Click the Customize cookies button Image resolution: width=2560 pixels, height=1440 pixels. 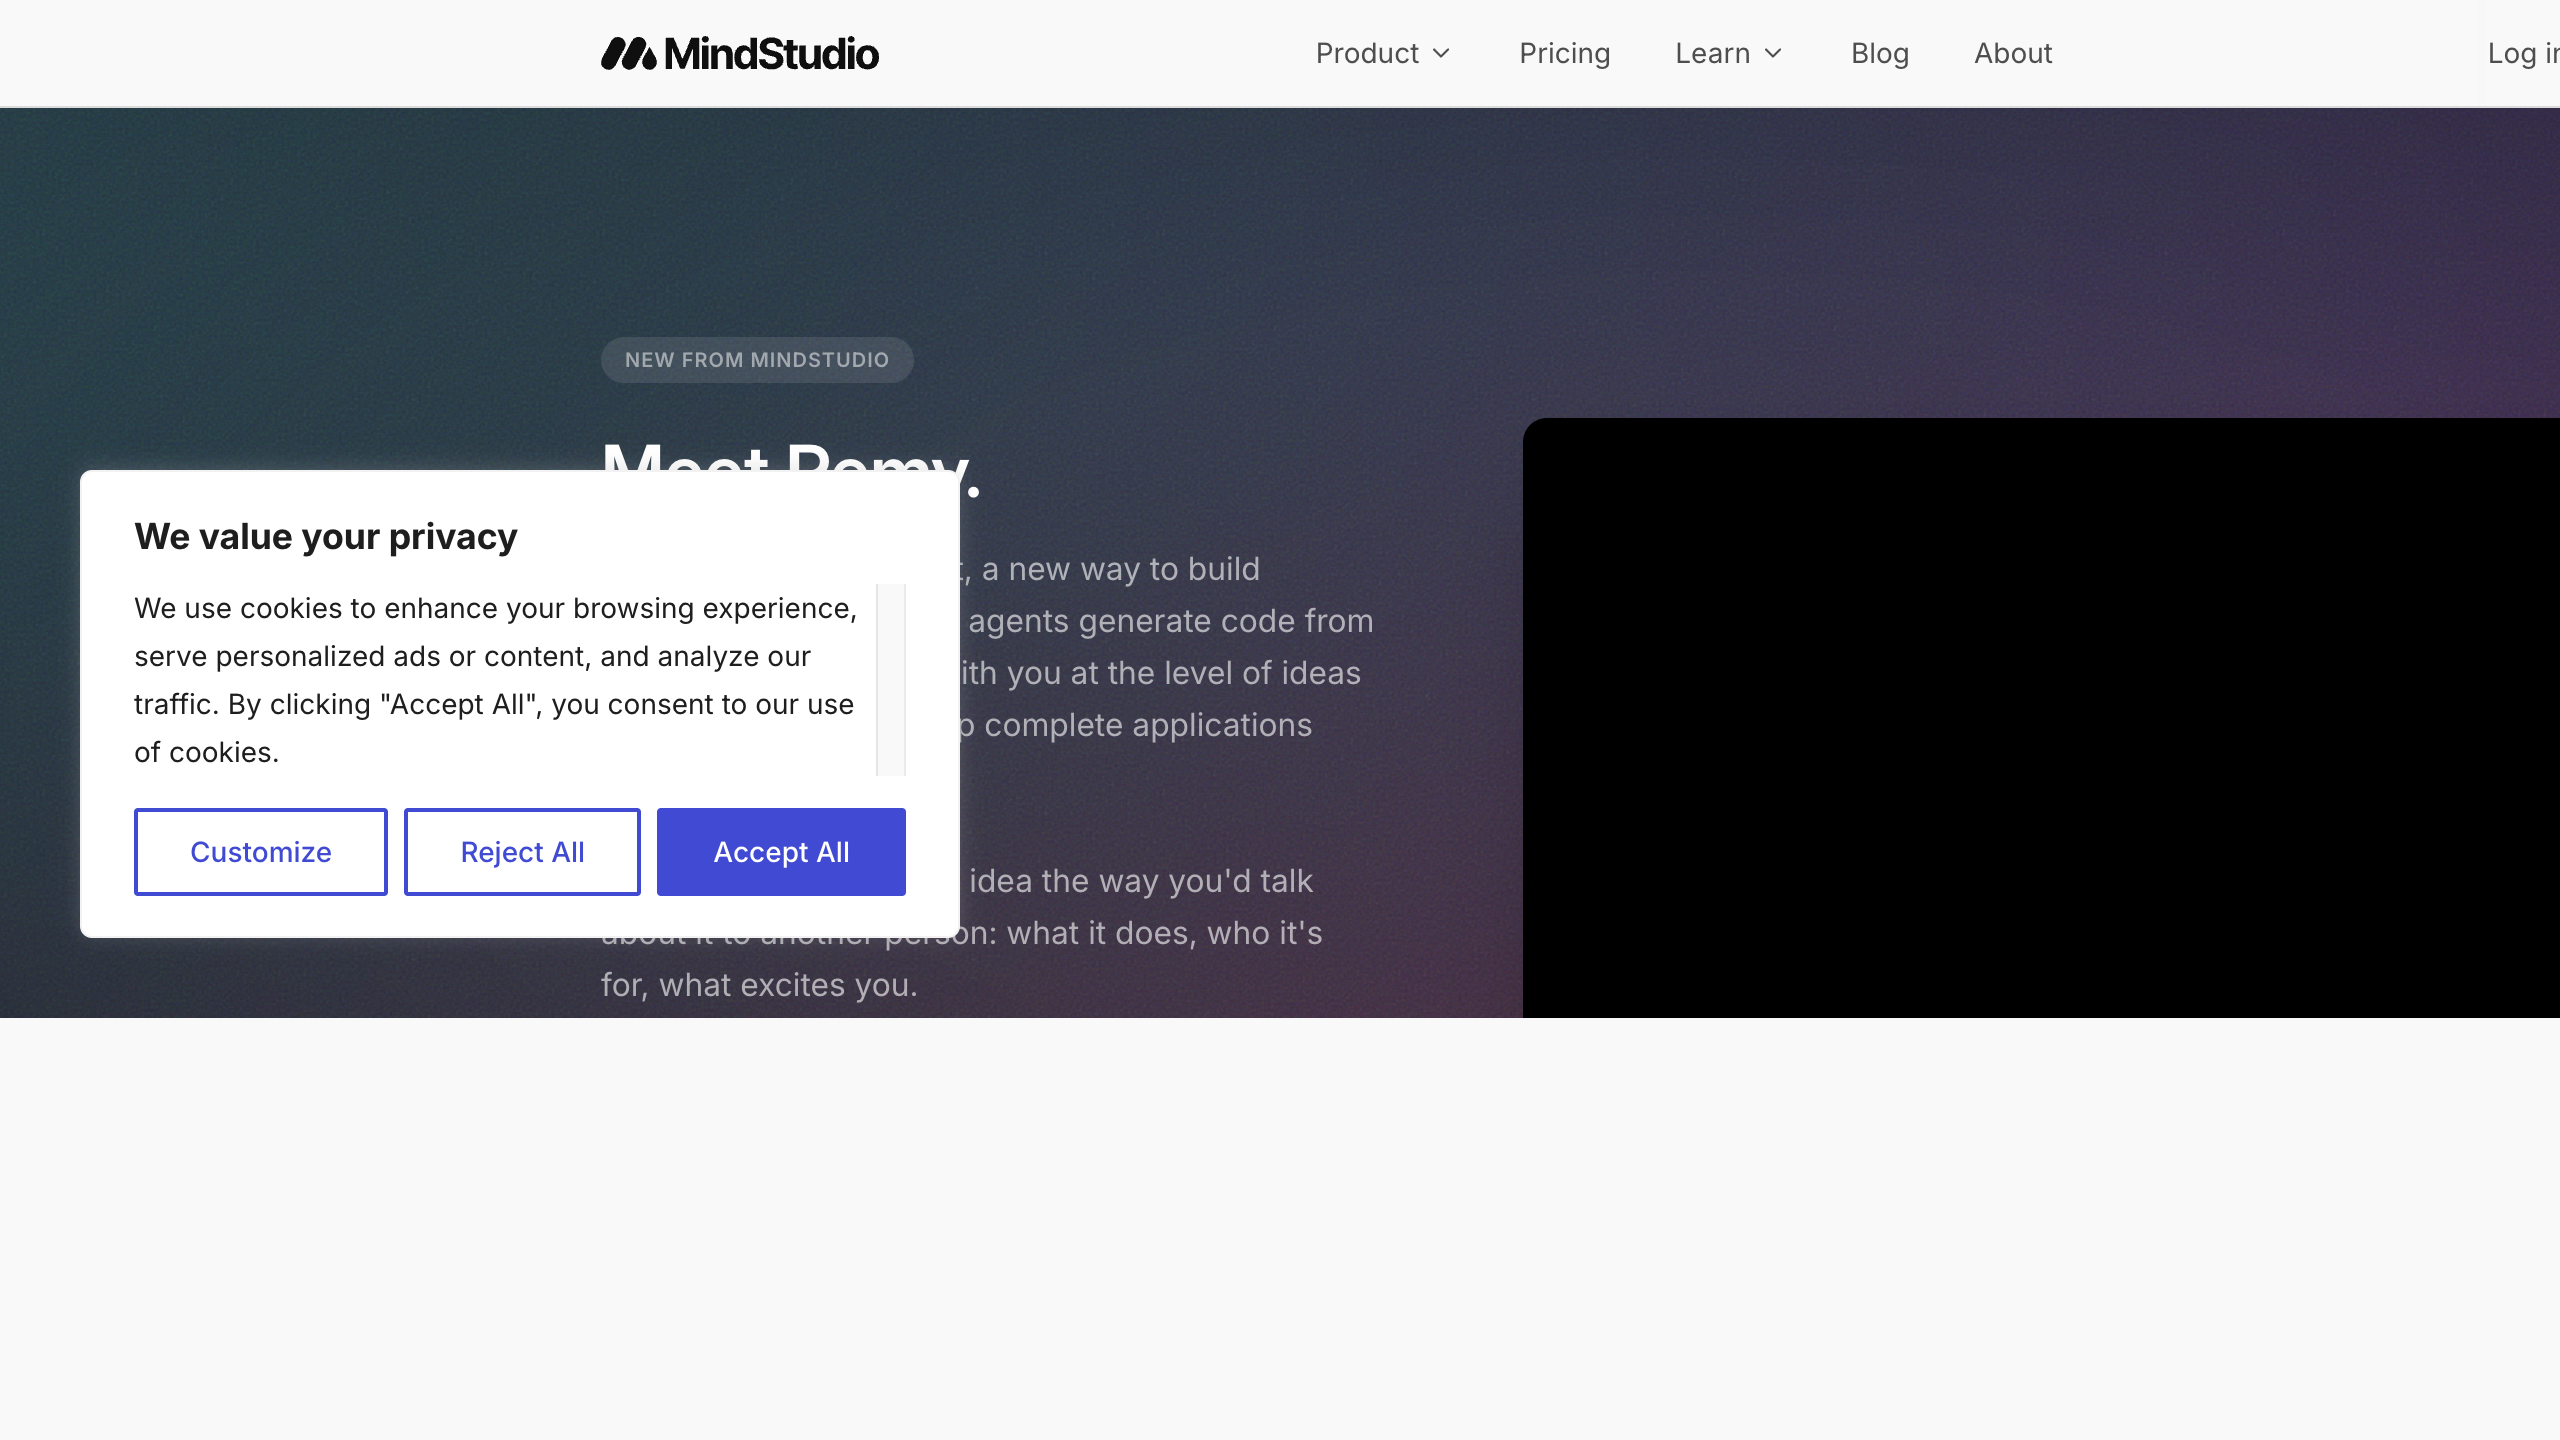[x=261, y=852]
